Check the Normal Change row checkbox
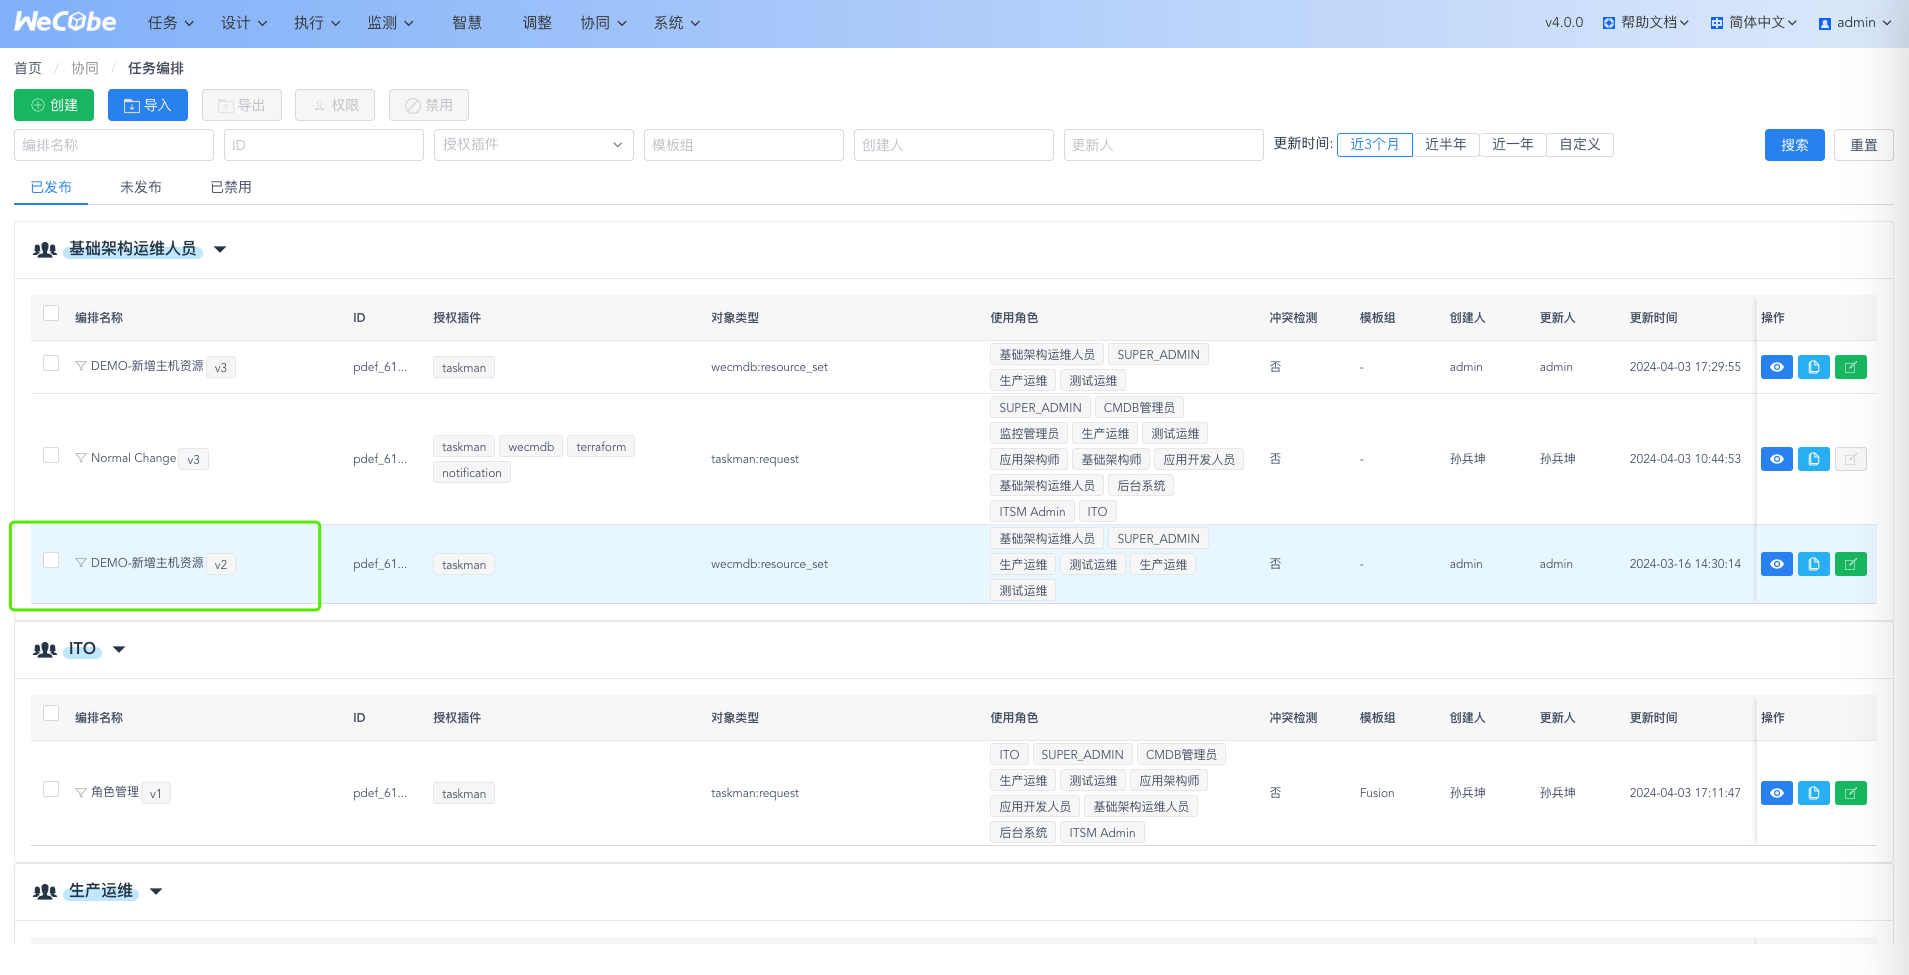 pyautogui.click(x=51, y=455)
